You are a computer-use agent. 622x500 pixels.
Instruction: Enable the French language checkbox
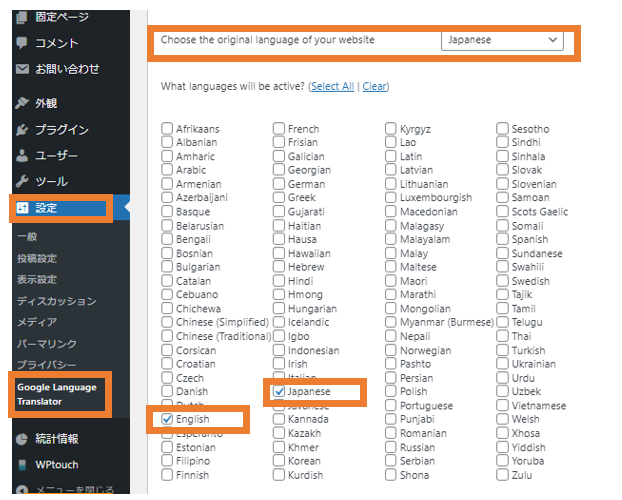click(x=279, y=129)
